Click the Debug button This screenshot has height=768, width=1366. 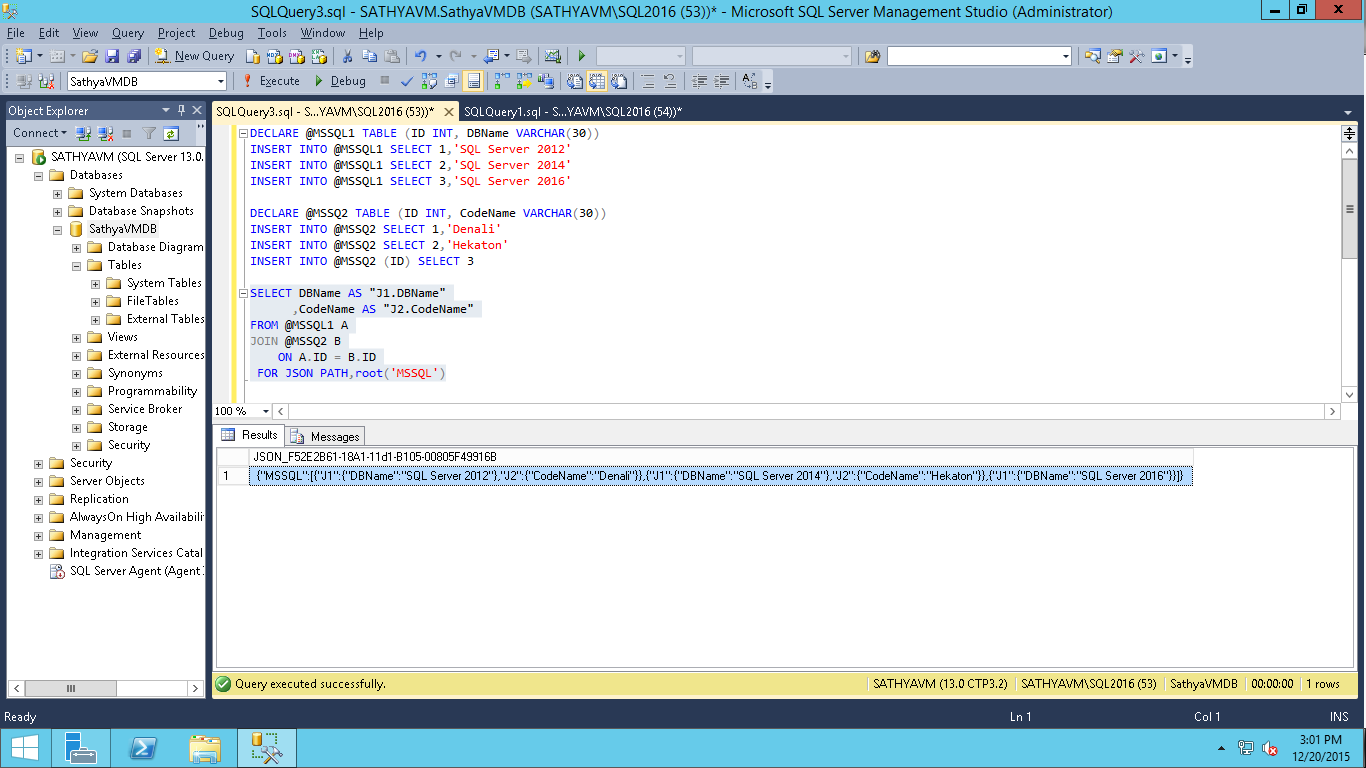coord(348,81)
